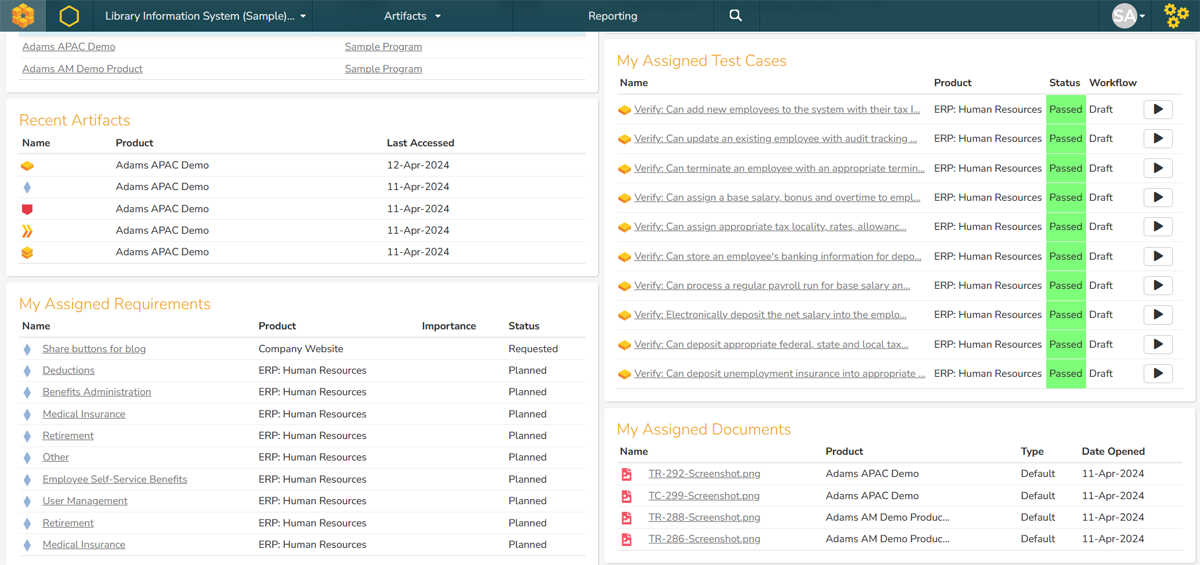The width and height of the screenshot is (1200, 565).
Task: Click the Spira logo in the top-left corner
Action: pyautogui.click(x=23, y=16)
